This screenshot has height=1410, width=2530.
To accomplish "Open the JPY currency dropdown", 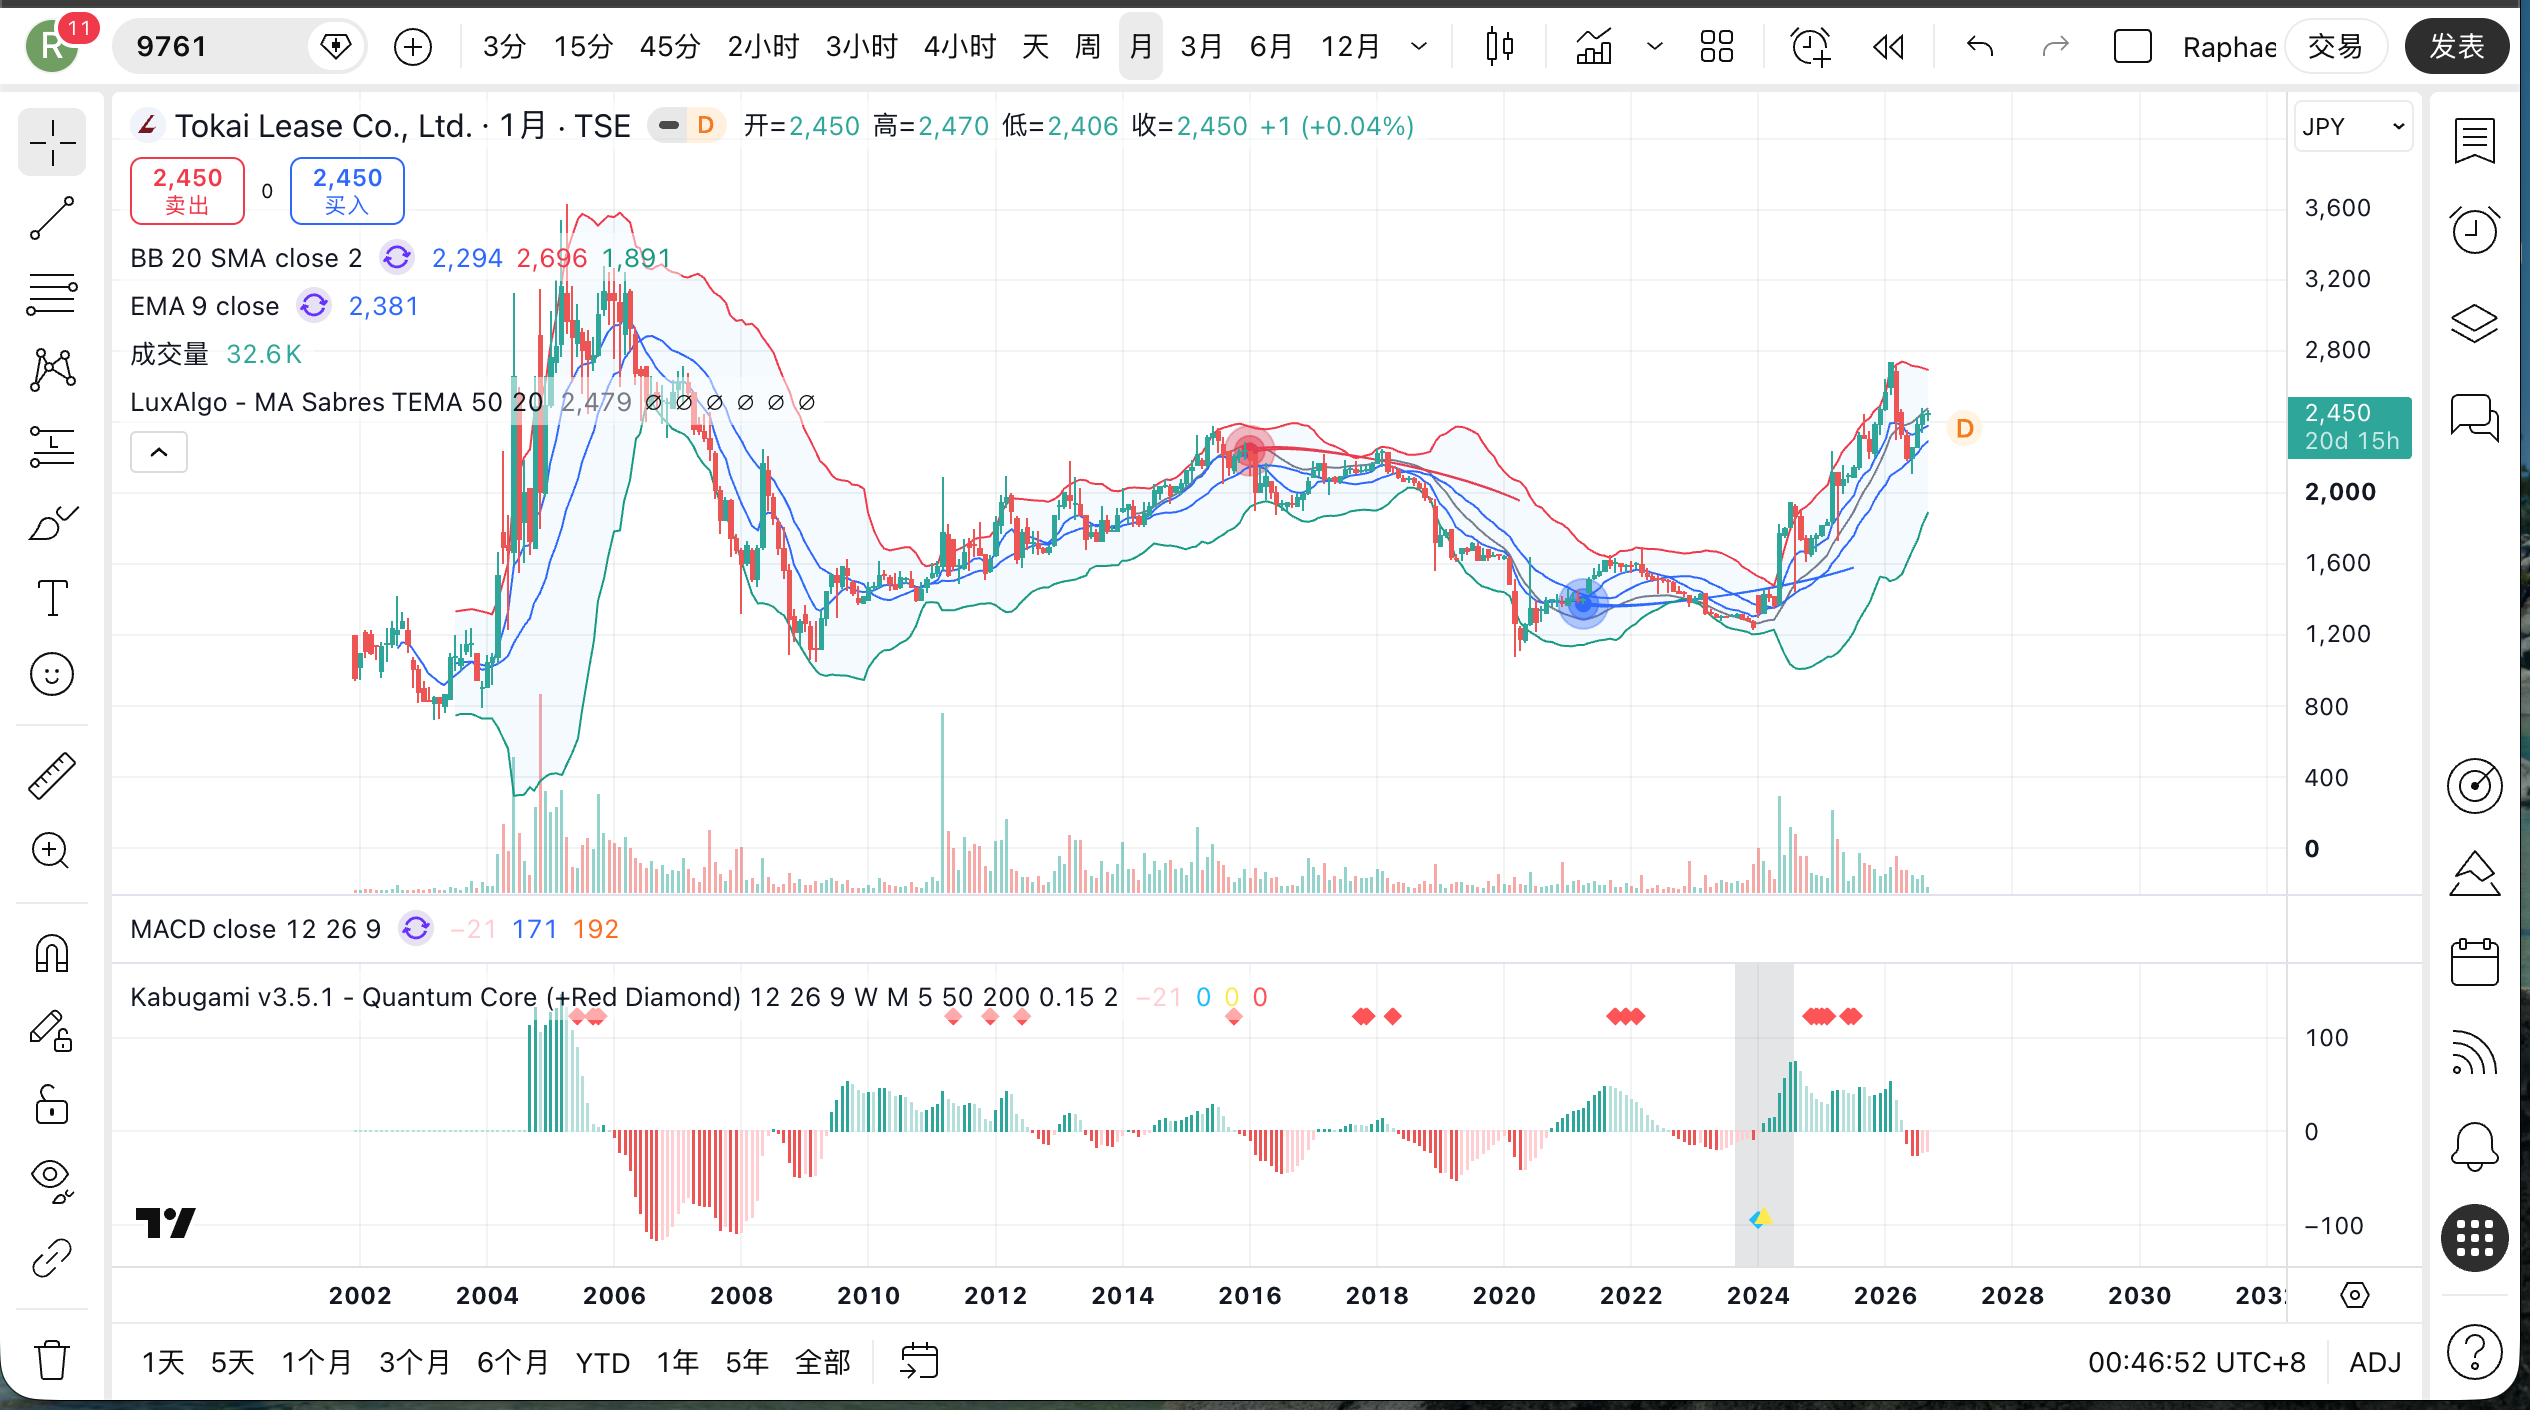I will 2353,127.
